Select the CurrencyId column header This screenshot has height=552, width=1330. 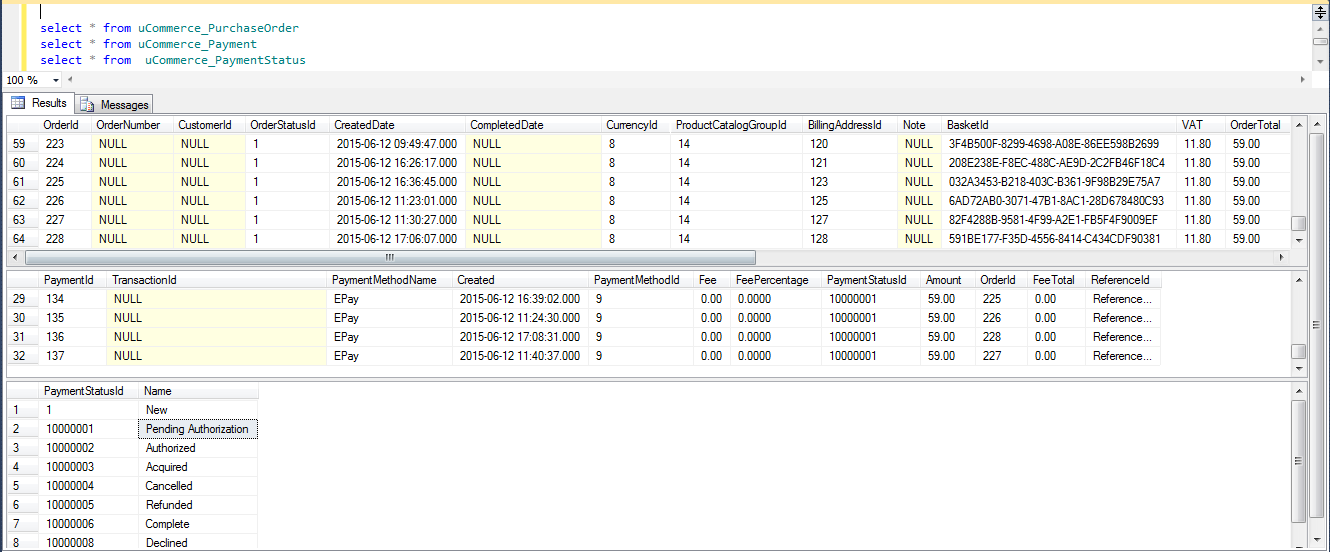coord(636,125)
